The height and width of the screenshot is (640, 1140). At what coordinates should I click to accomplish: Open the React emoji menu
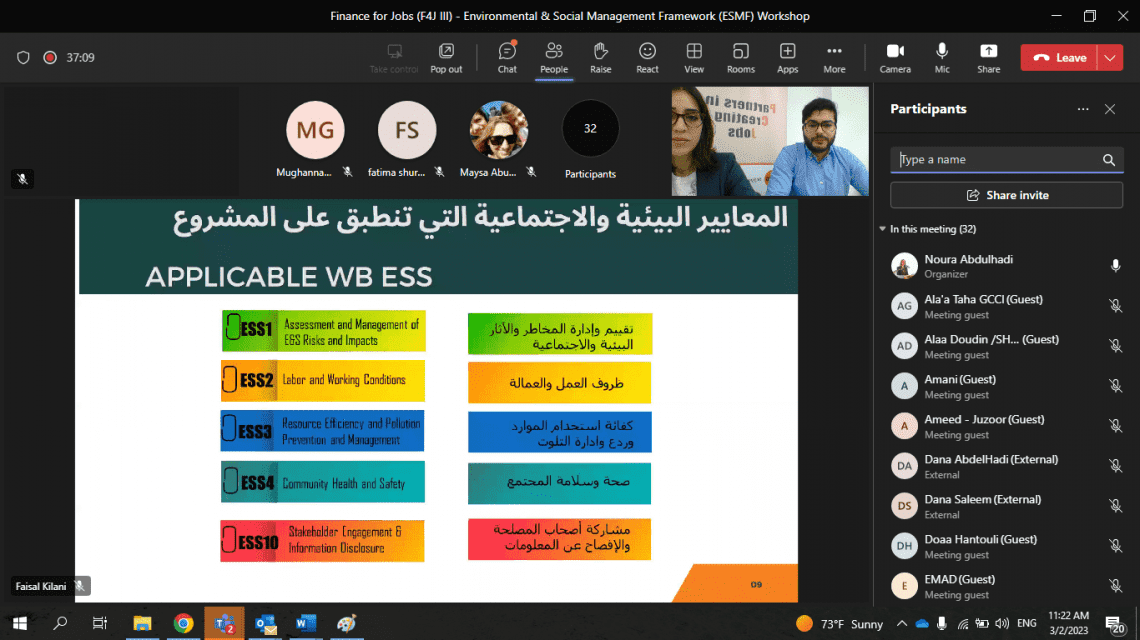click(x=647, y=57)
